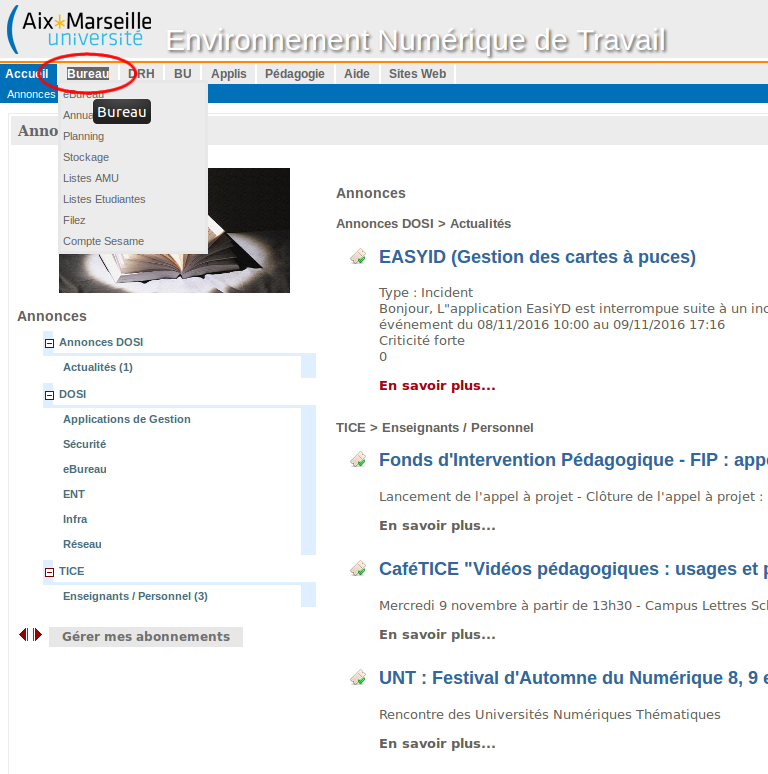Collapse the TICE category node
Image resolution: width=768 pixels, height=774 pixels.
coord(49,572)
